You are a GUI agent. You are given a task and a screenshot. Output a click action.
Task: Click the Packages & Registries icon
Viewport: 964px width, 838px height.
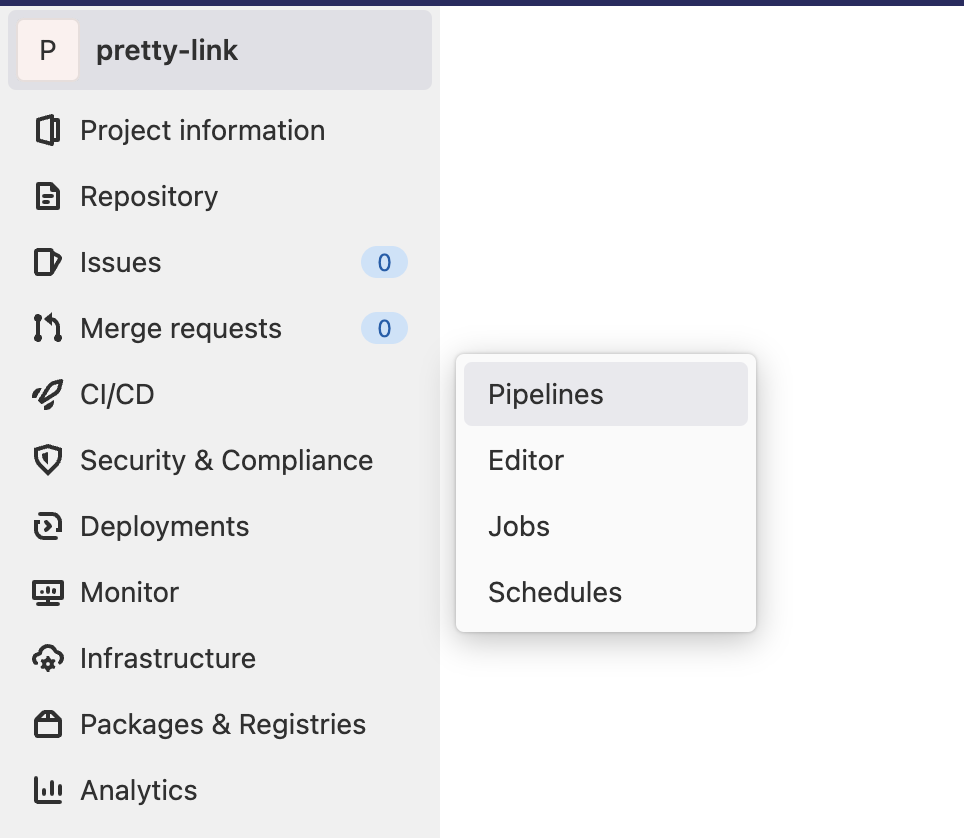tap(47, 725)
